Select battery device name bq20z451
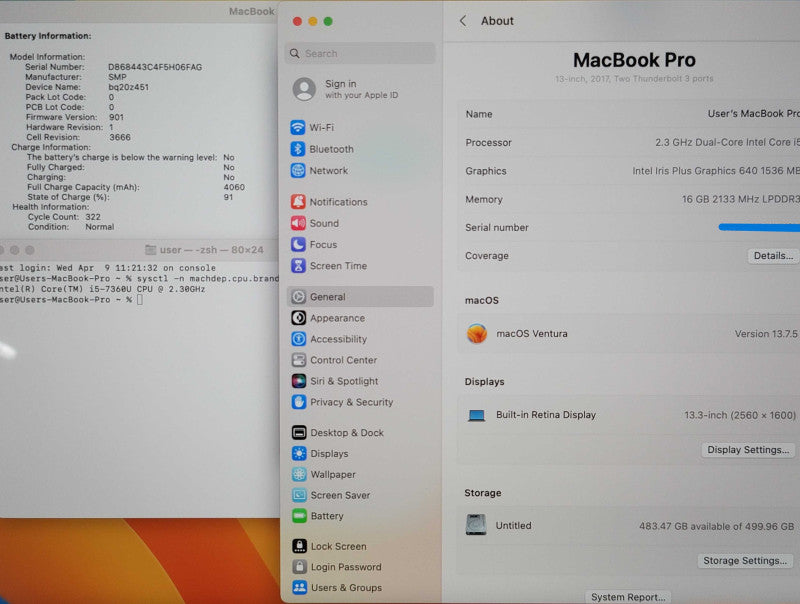The image size is (800, 604). coord(129,87)
